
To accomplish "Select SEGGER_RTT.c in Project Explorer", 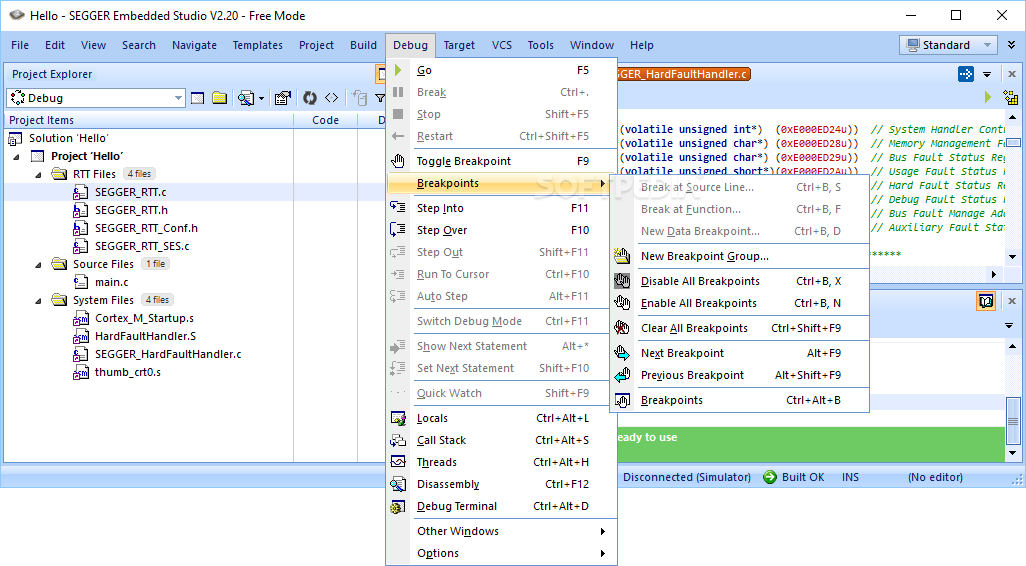I will tap(130, 192).
